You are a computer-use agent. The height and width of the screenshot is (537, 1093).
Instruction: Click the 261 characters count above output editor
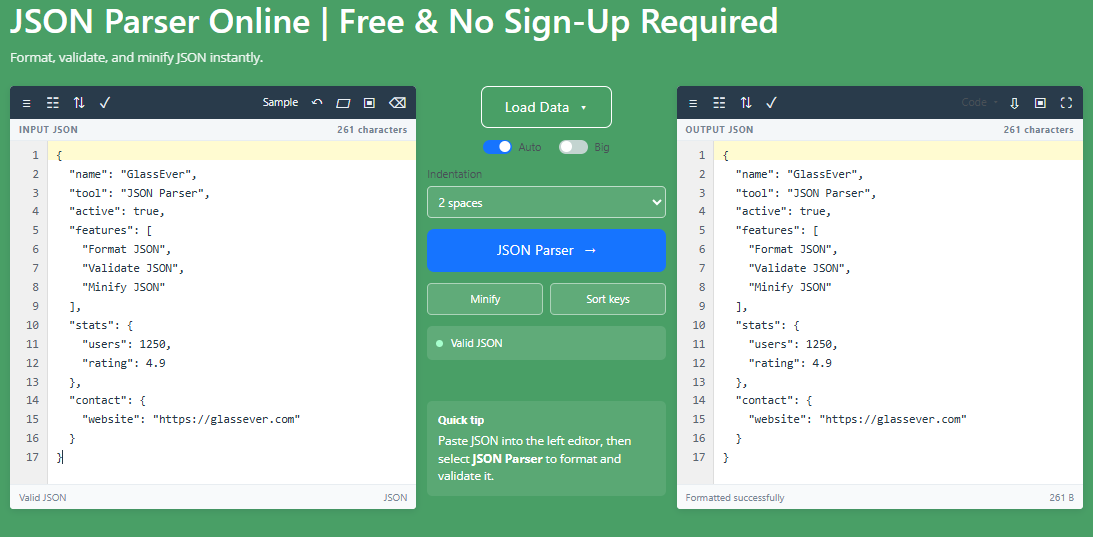(1039, 130)
